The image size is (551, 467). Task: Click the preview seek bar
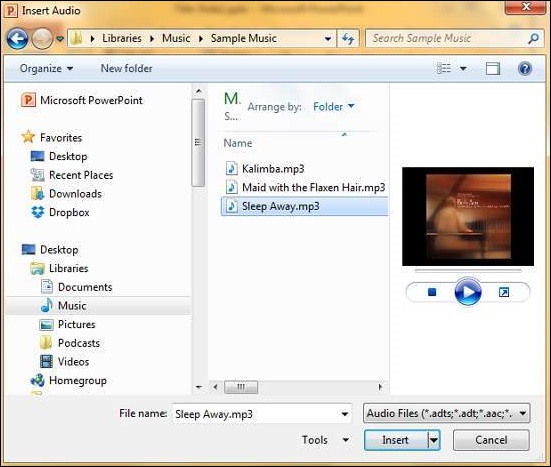[x=468, y=271]
